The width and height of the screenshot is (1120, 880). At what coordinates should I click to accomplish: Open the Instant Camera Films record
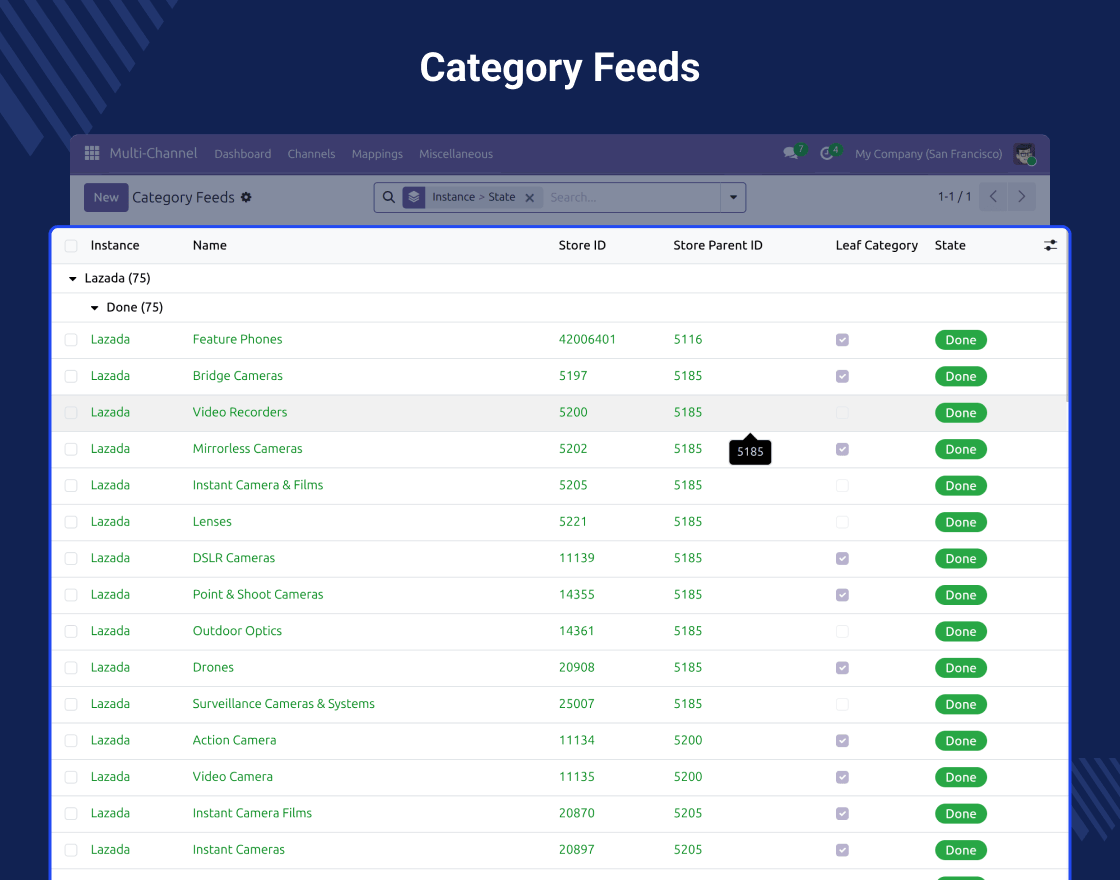point(252,813)
